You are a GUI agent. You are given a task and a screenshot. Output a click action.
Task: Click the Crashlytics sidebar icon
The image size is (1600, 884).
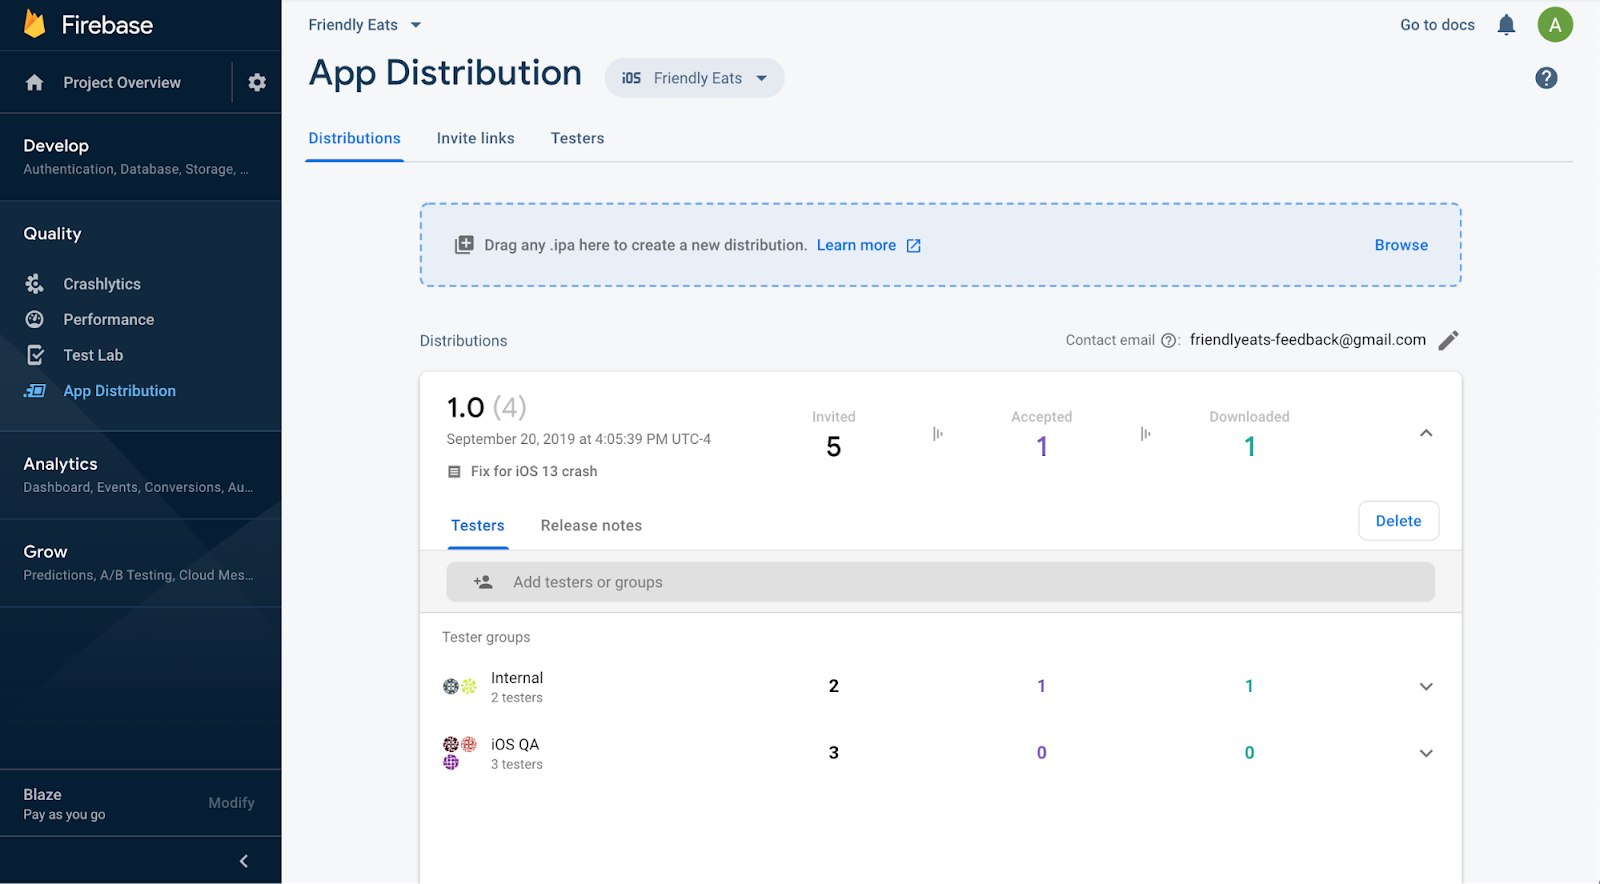(x=35, y=284)
